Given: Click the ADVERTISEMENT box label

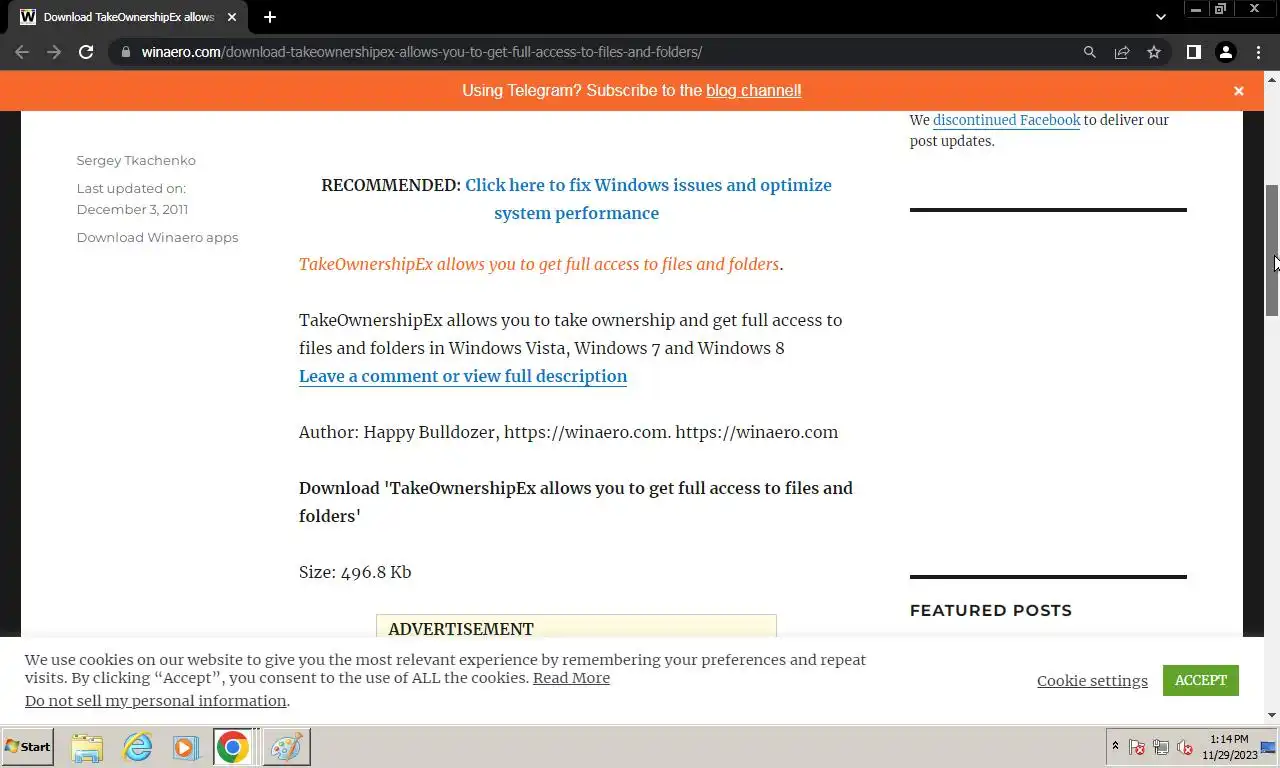Looking at the screenshot, I should pyautogui.click(x=461, y=629).
